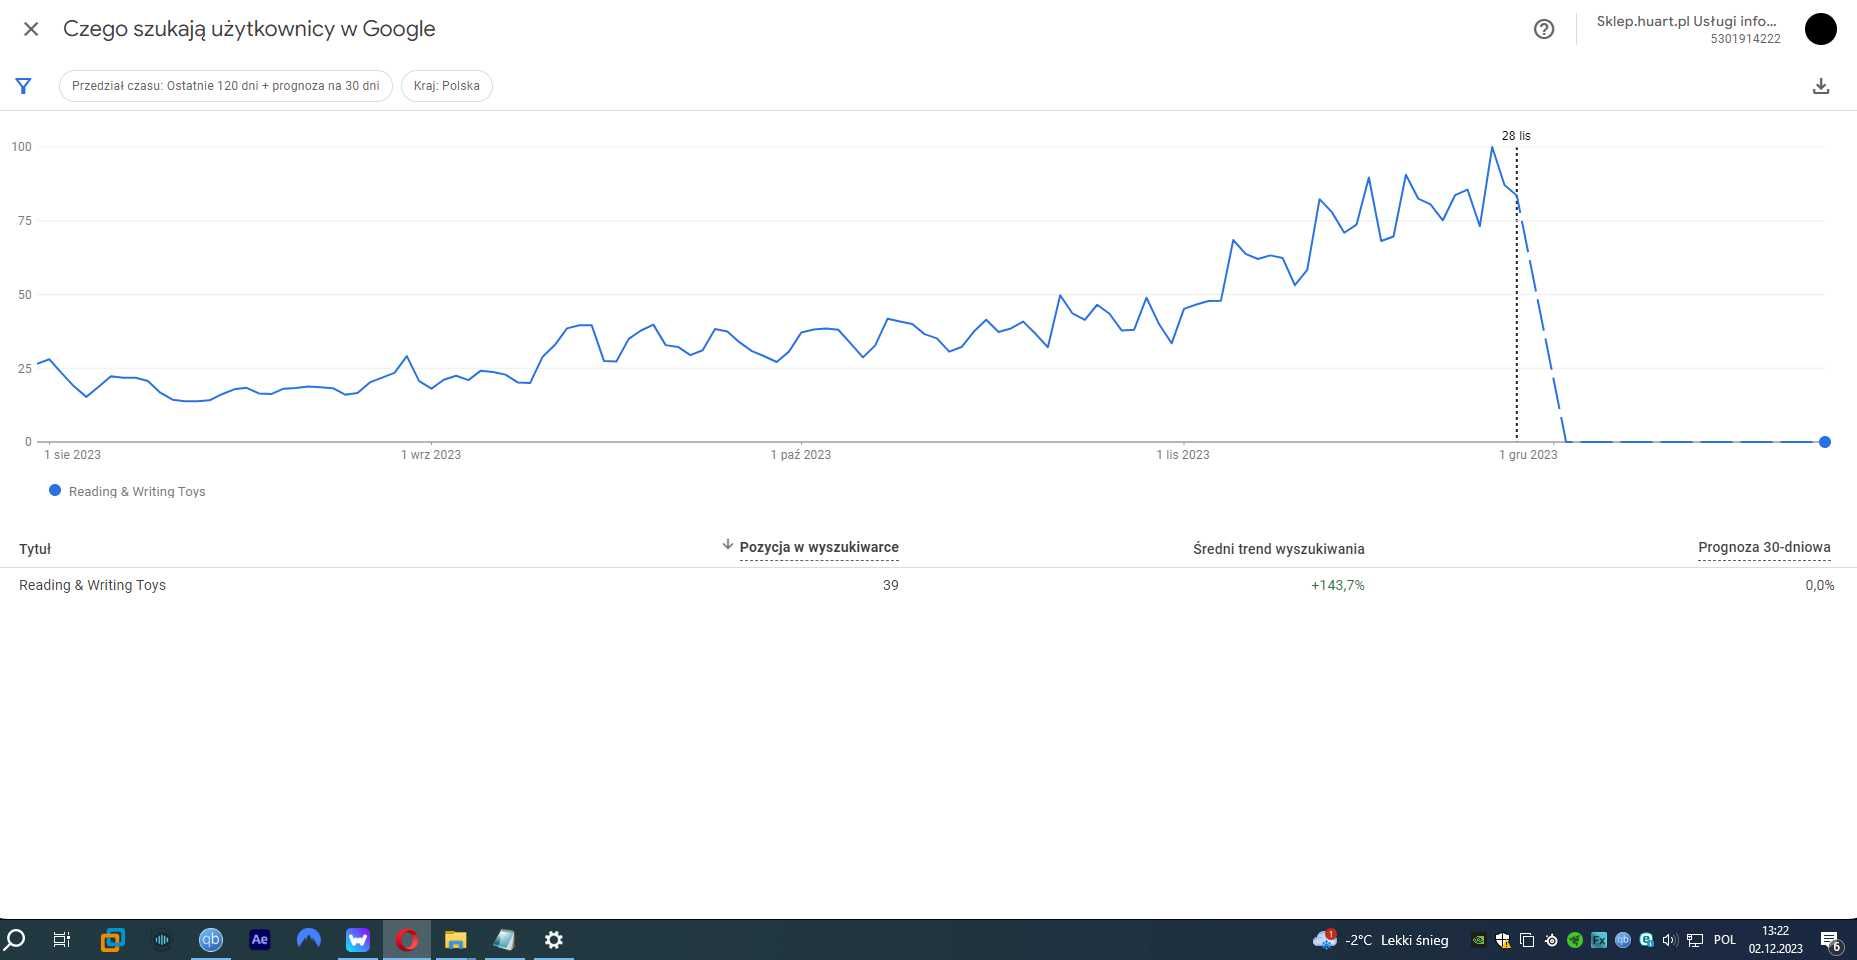Click the 28 lis marker on the chart
This screenshot has width=1857, height=960.
[1516, 136]
